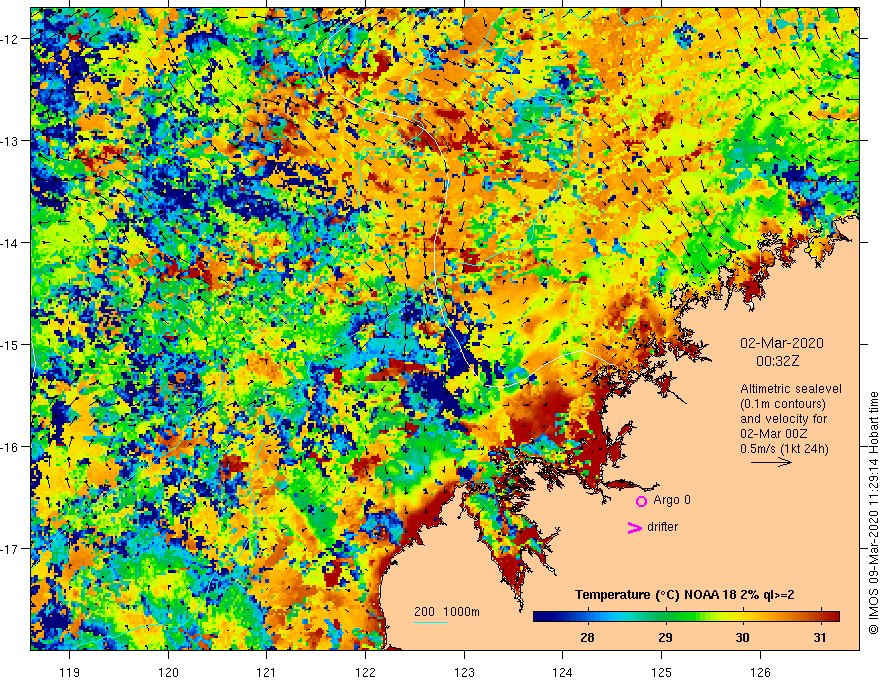
Task: Click the longitude 126 axis label
Action: click(760, 672)
